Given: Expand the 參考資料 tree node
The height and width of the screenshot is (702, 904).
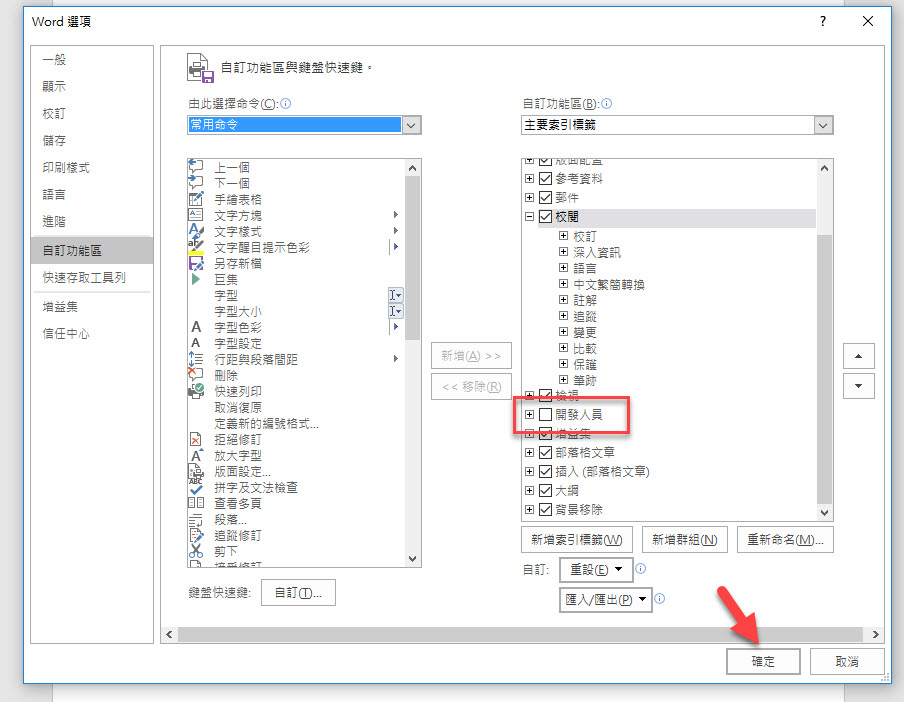Looking at the screenshot, I should [529, 179].
